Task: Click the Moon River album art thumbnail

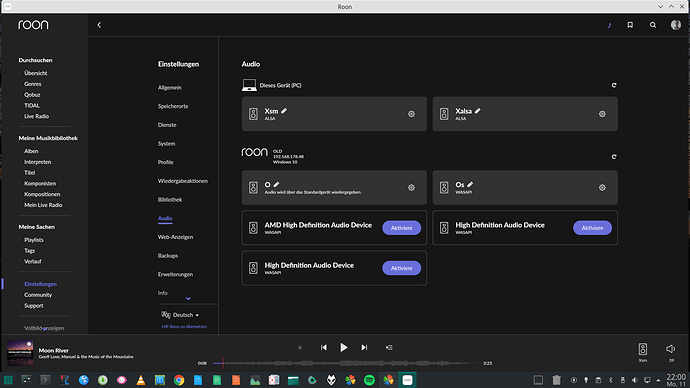Action: [20, 352]
